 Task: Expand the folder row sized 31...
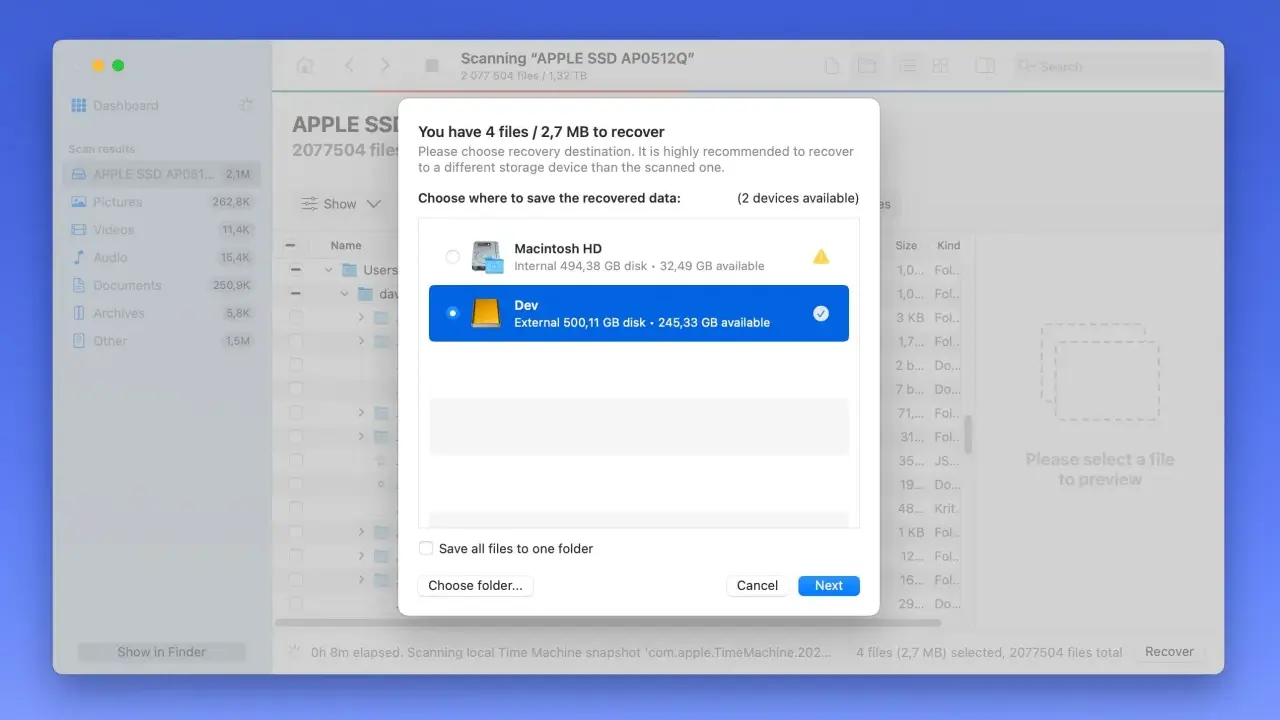point(361,437)
